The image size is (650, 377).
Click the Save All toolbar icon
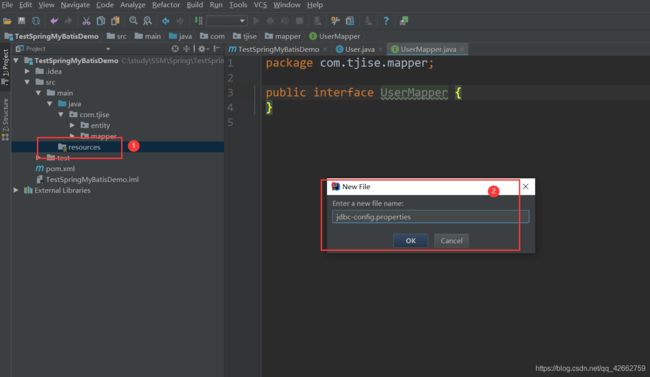tap(22, 21)
